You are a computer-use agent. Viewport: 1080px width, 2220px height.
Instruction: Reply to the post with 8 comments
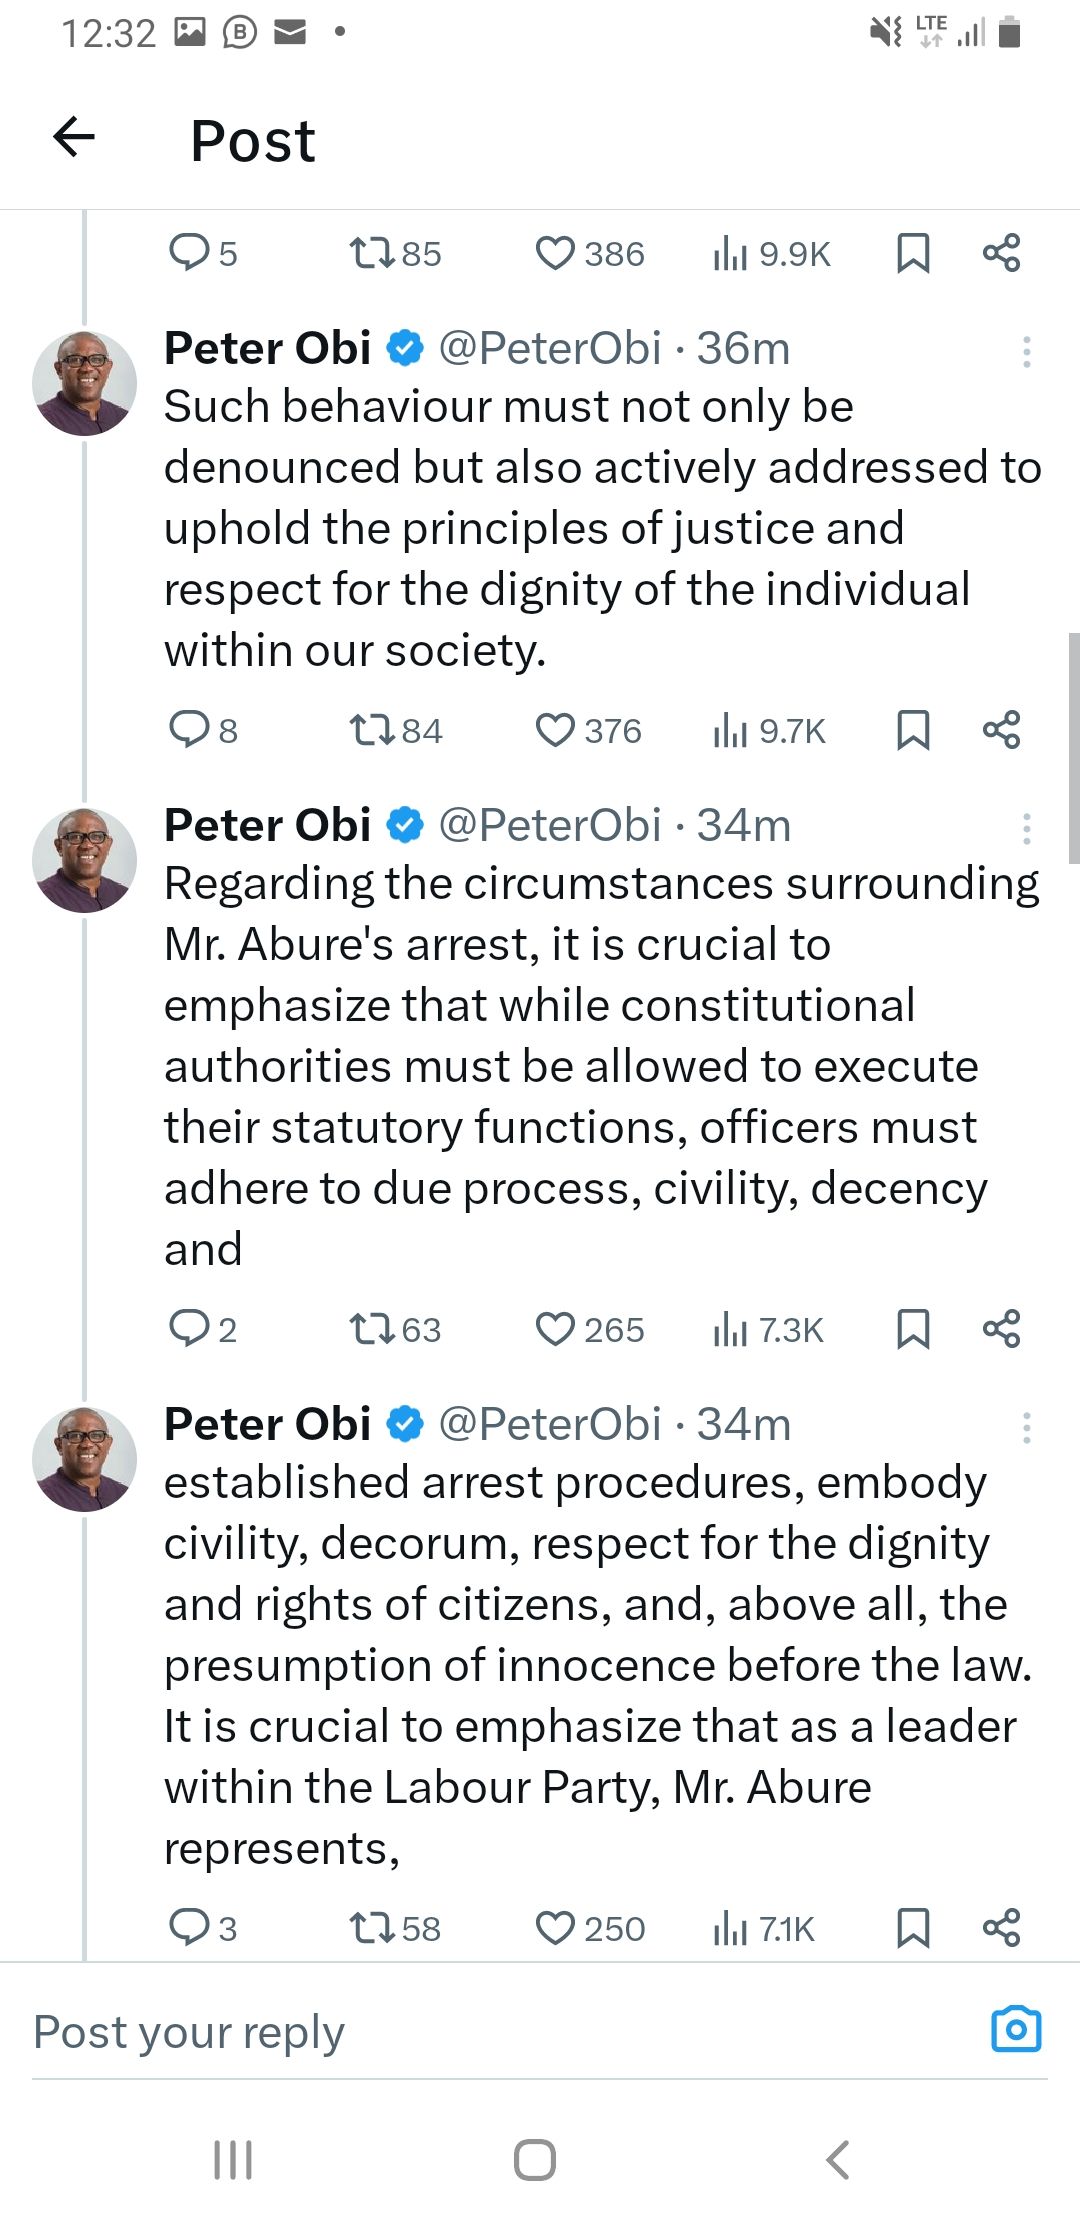188,730
